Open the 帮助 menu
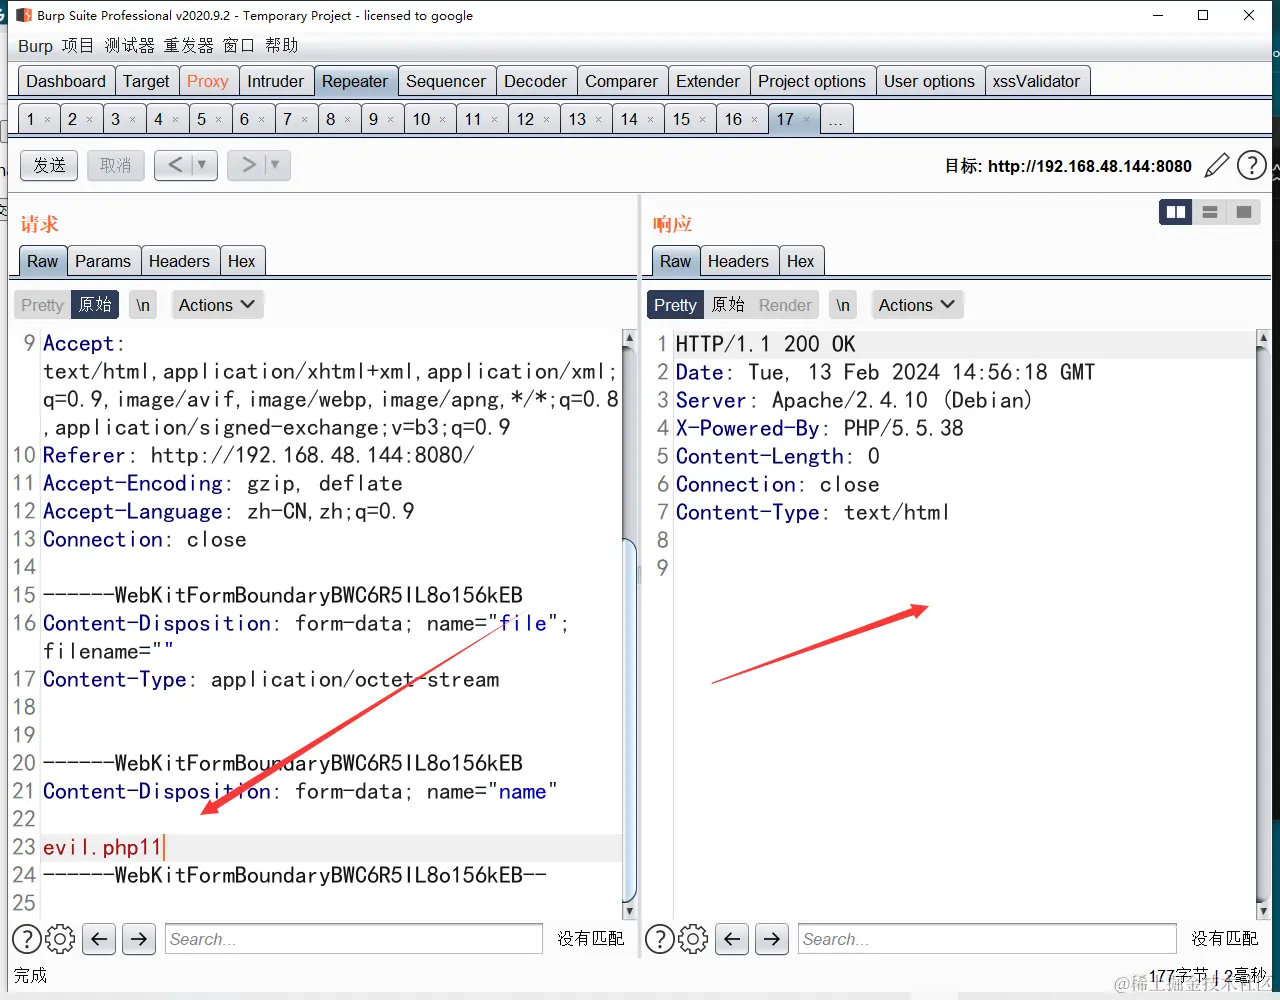This screenshot has width=1280, height=1000. (x=282, y=46)
